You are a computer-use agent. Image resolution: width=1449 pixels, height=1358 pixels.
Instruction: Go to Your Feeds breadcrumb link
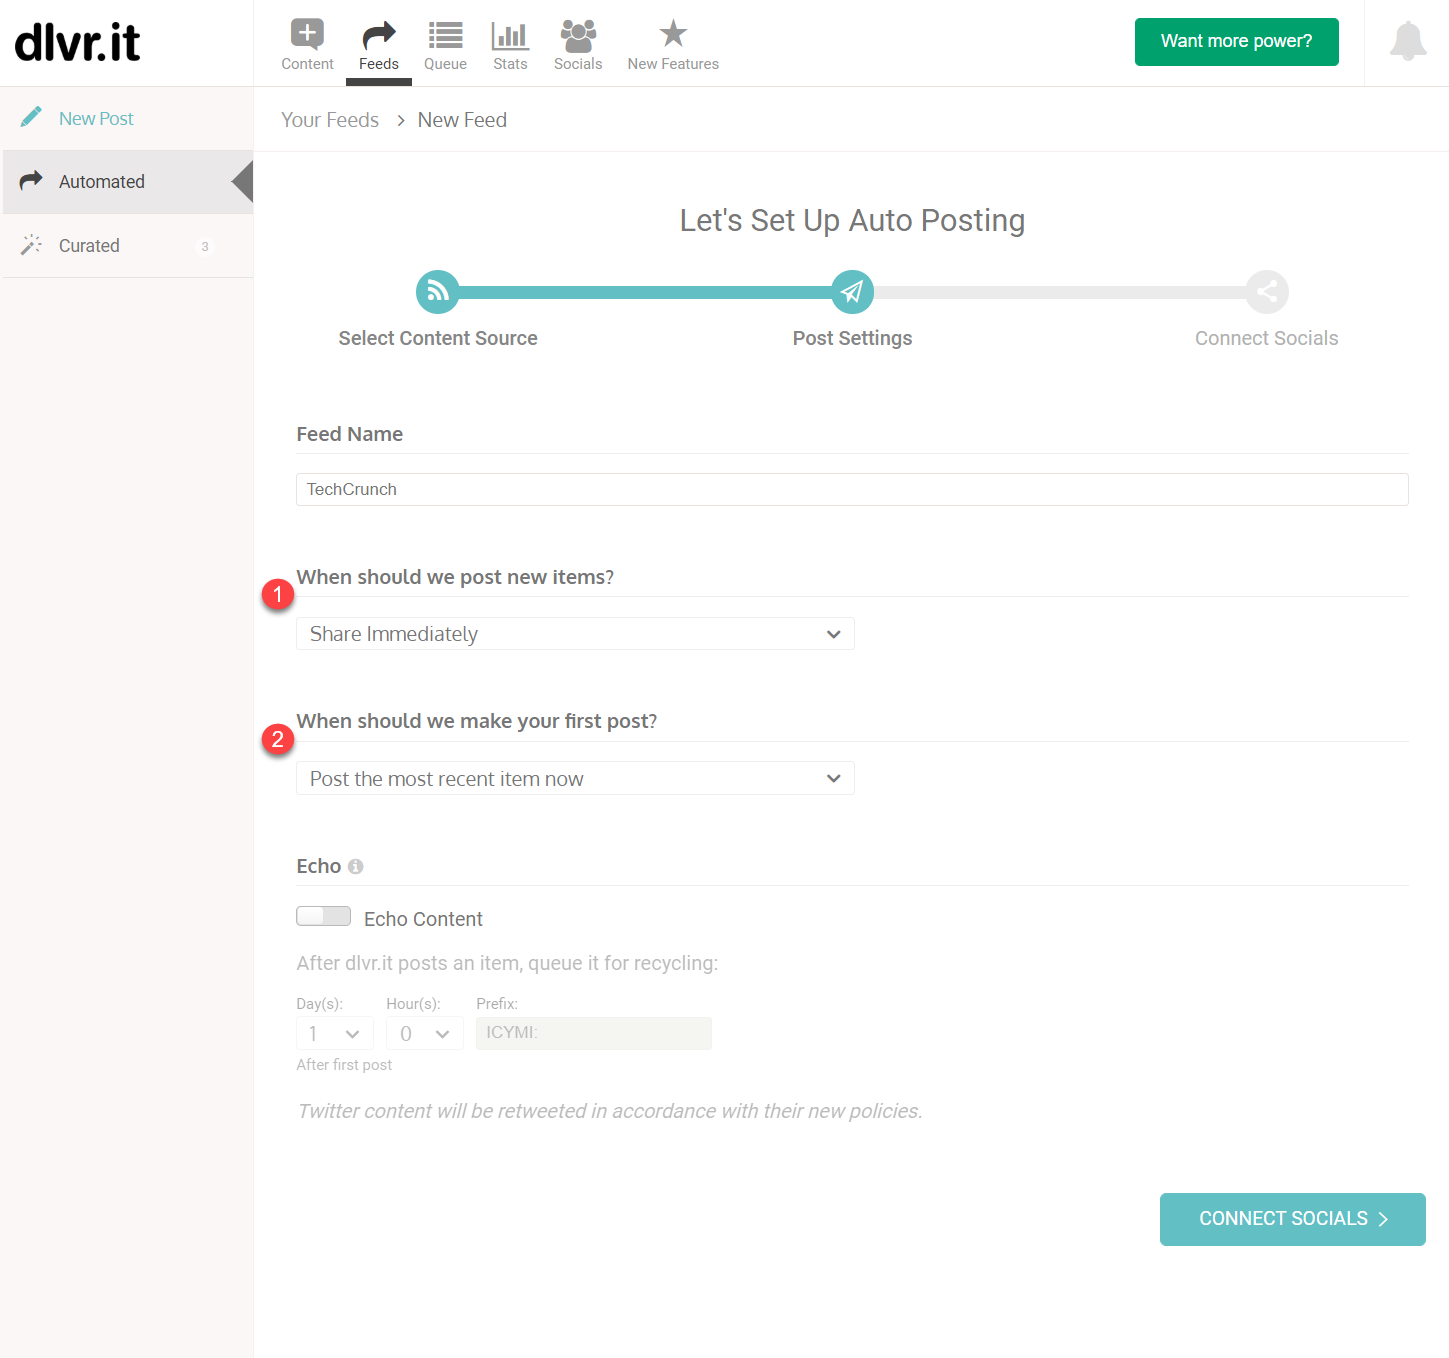[x=330, y=120]
